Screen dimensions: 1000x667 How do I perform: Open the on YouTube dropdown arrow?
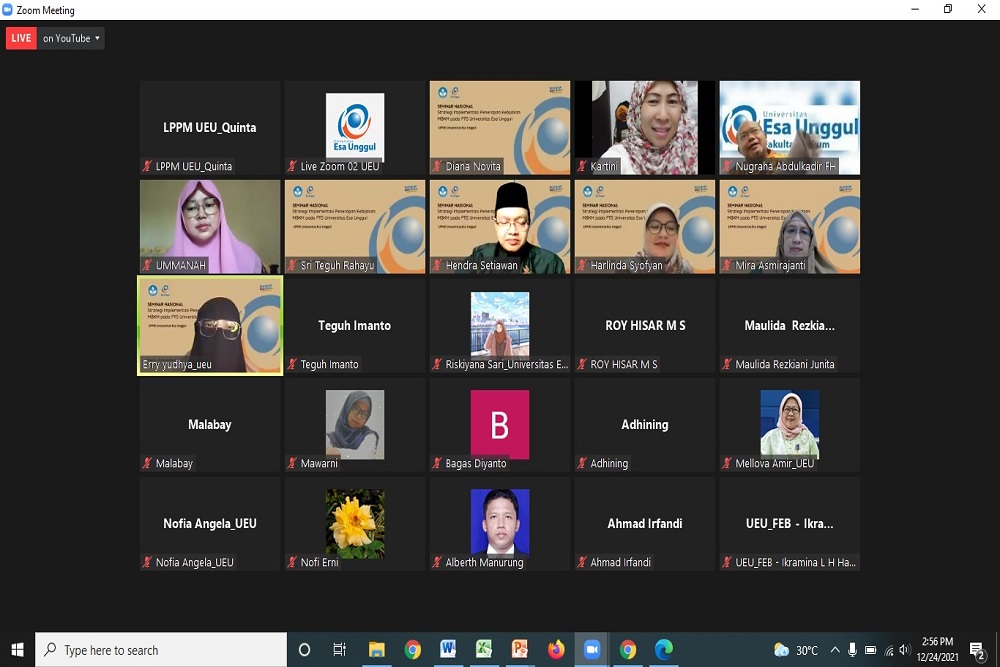point(98,38)
